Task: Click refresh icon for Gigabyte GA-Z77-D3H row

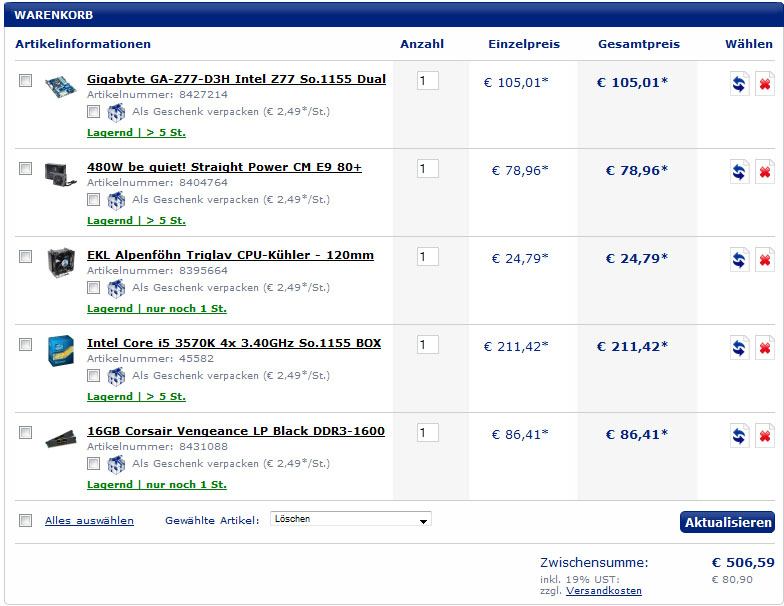Action: tap(739, 84)
